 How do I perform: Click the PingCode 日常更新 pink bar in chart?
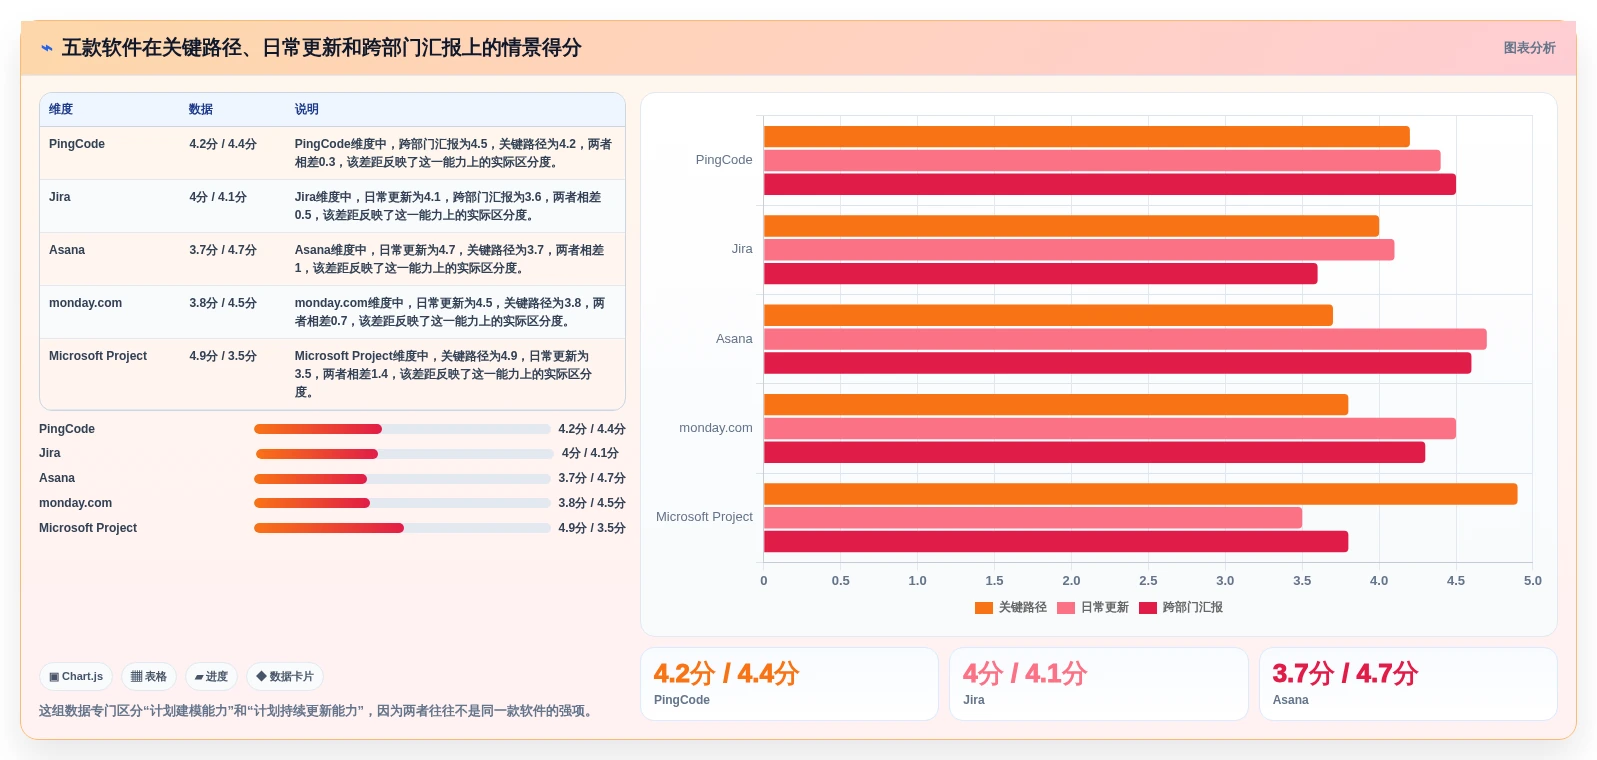[x=1102, y=160]
